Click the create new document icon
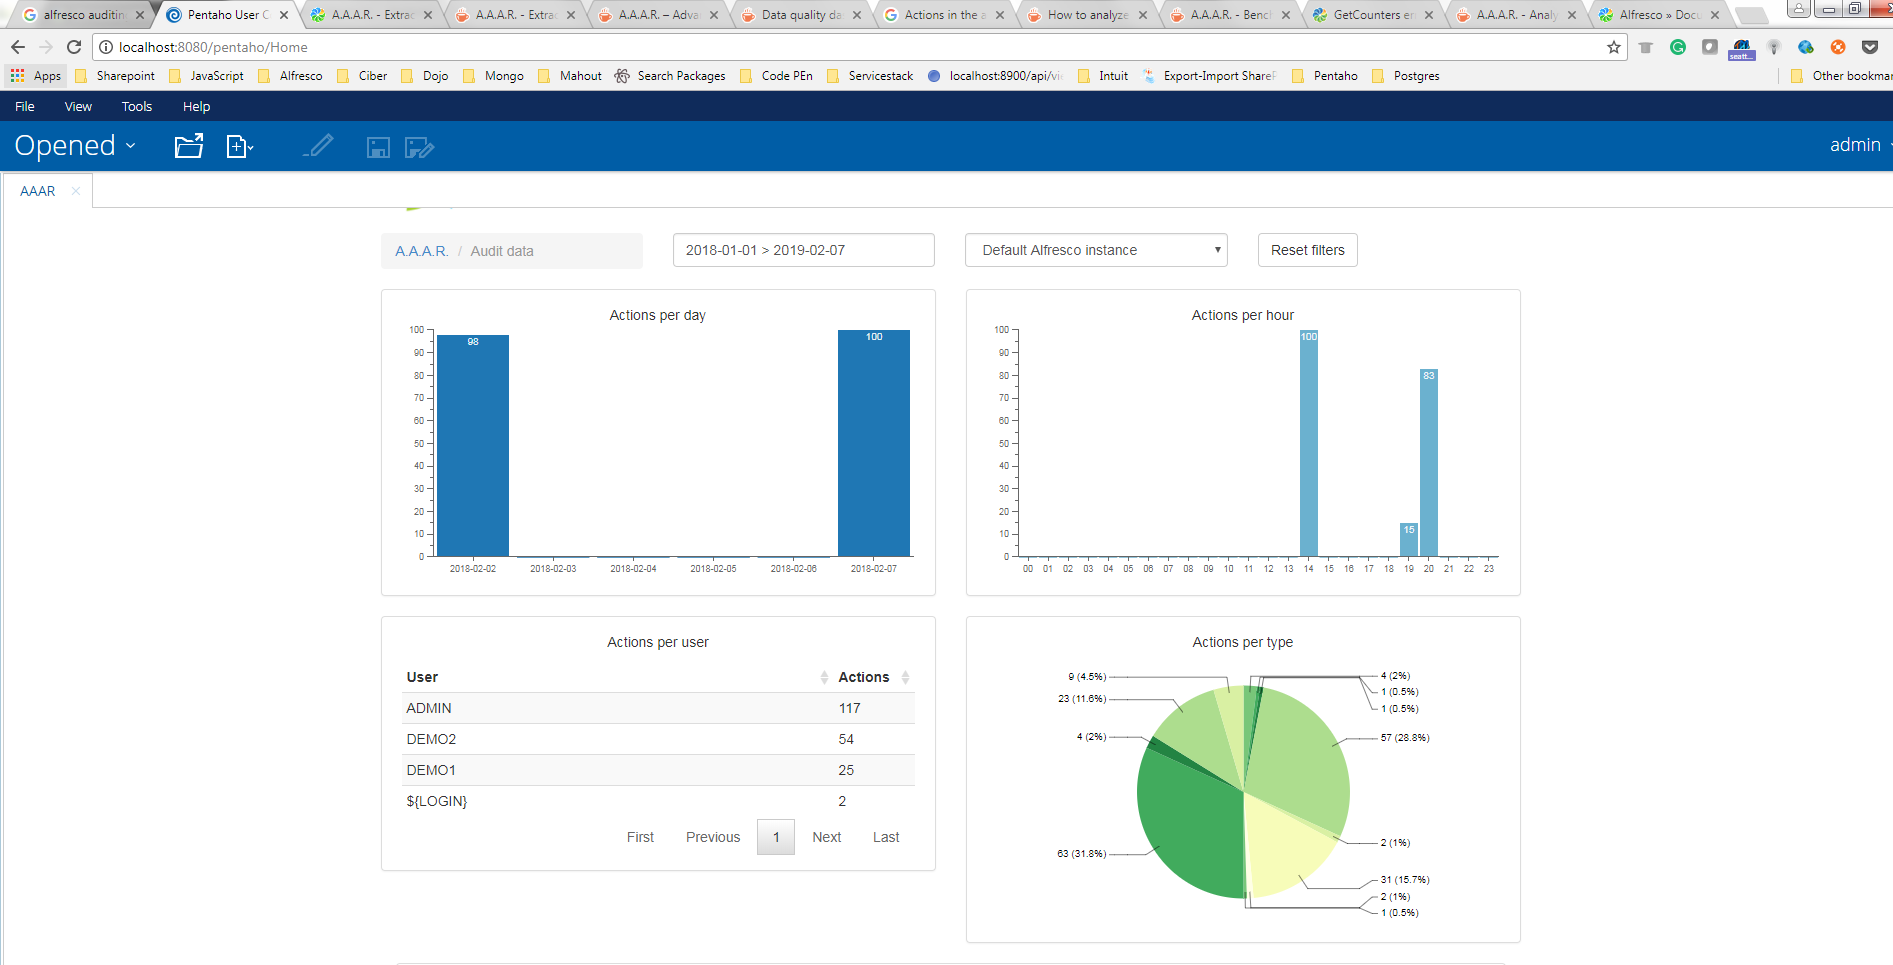 coord(239,146)
